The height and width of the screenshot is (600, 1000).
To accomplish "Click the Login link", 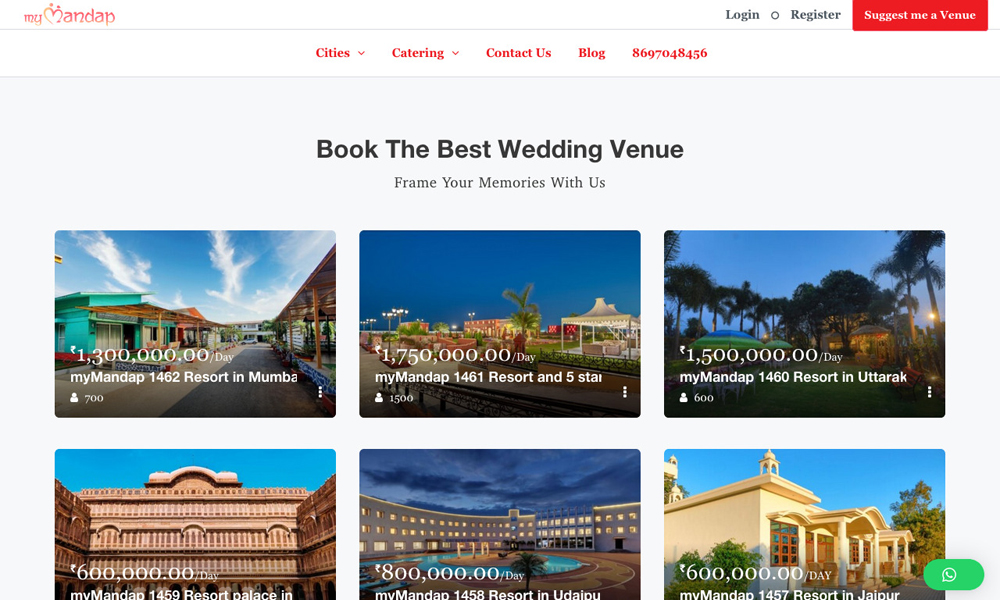I will click(x=742, y=15).
